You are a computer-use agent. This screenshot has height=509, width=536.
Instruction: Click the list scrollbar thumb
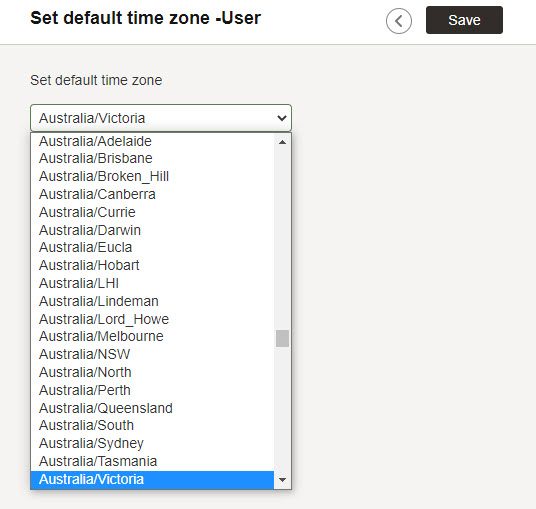[282, 338]
